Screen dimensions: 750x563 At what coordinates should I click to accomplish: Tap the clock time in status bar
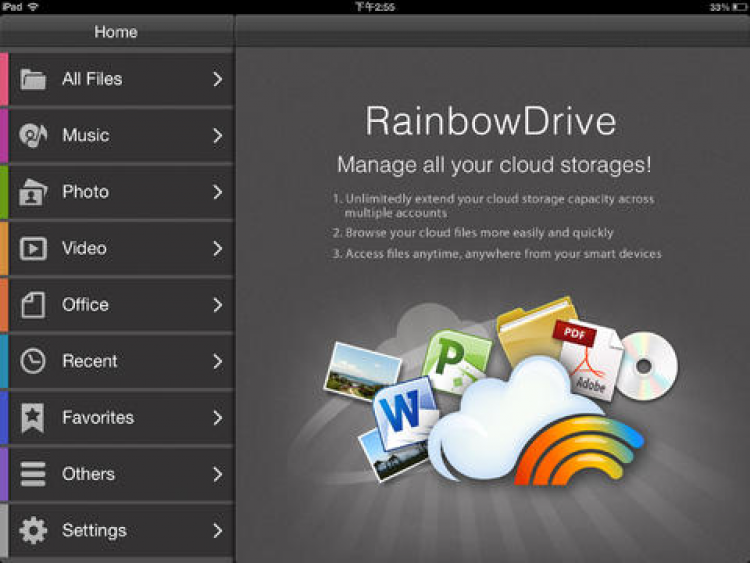pos(375,7)
